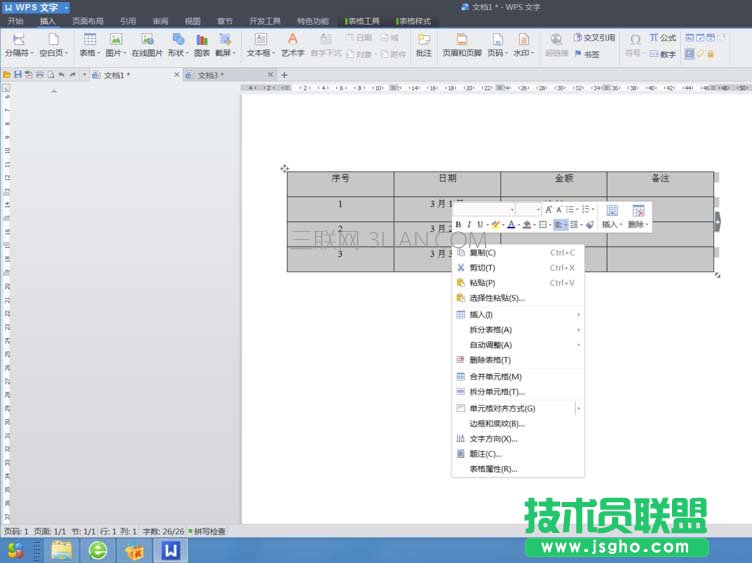Open 表格属性(R)... from context menu

pyautogui.click(x=518, y=469)
